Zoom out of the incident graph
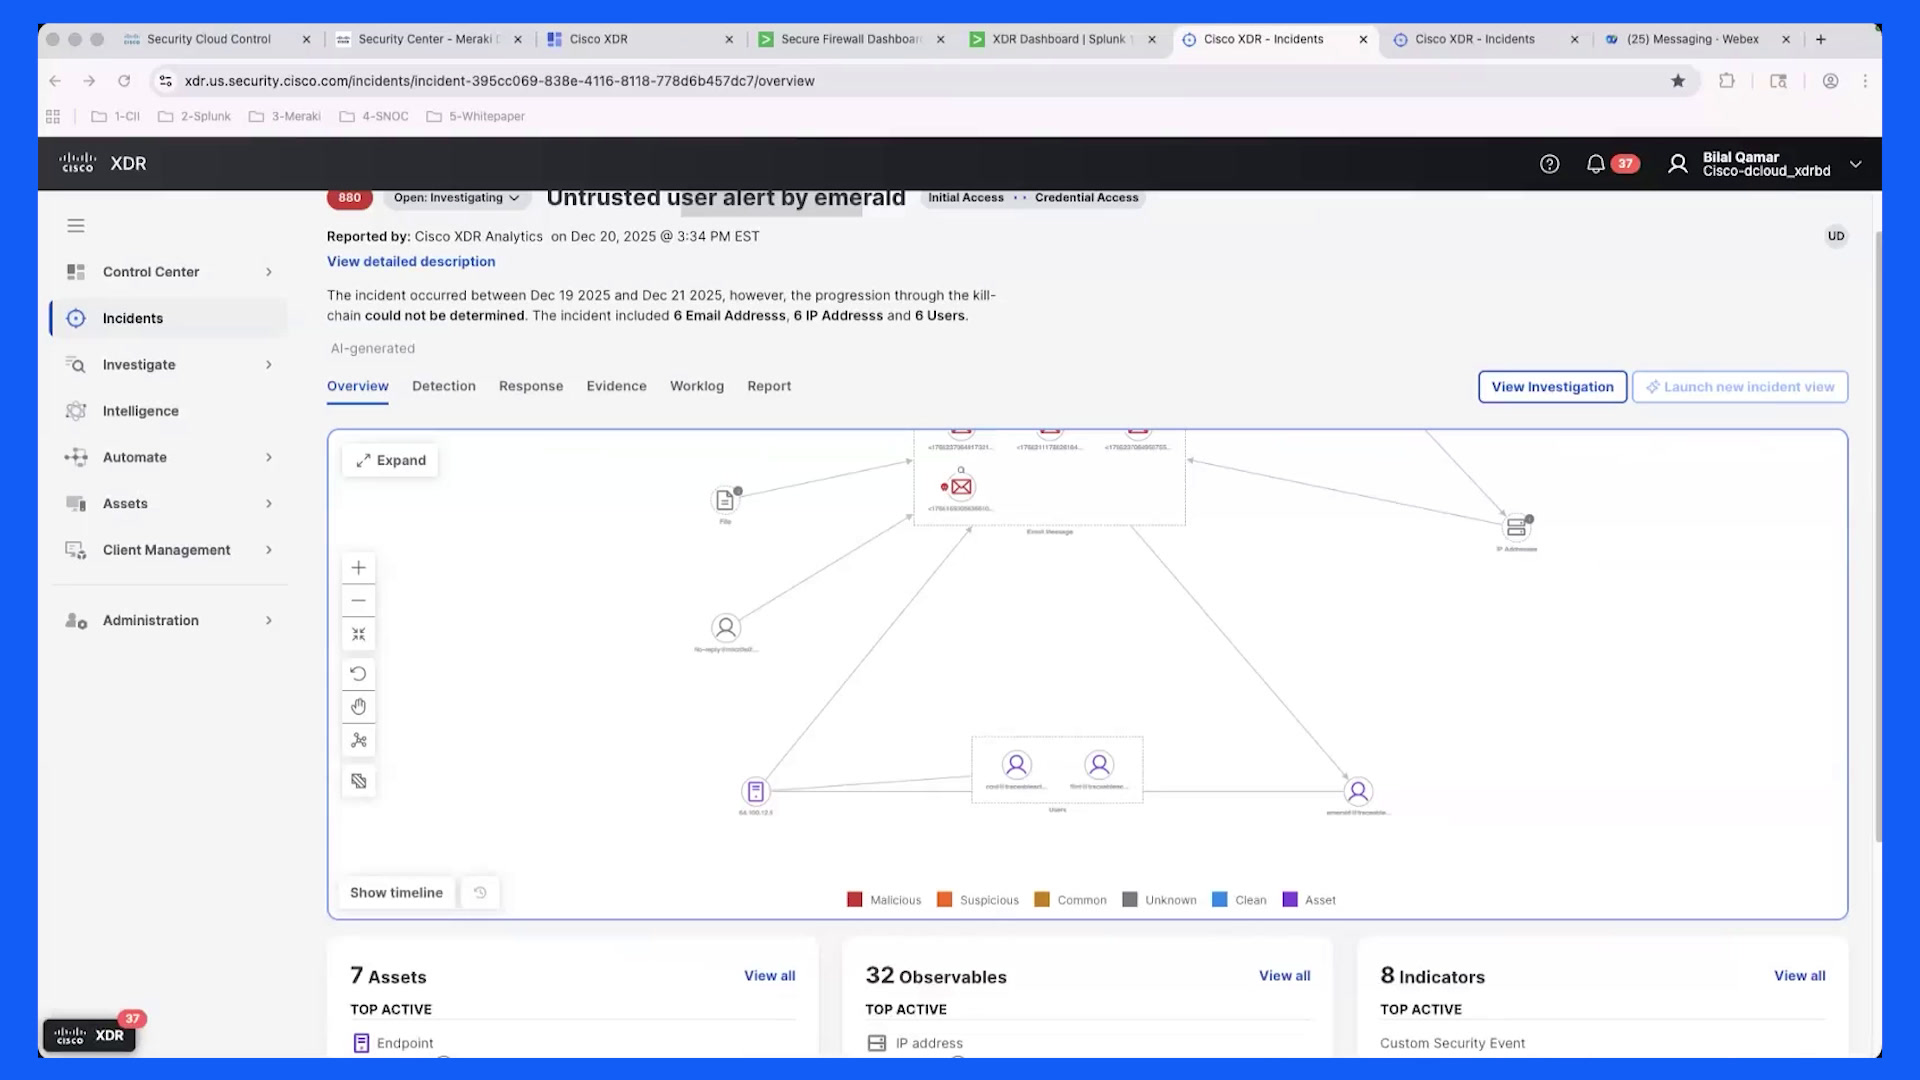The image size is (1920, 1080). [x=358, y=601]
